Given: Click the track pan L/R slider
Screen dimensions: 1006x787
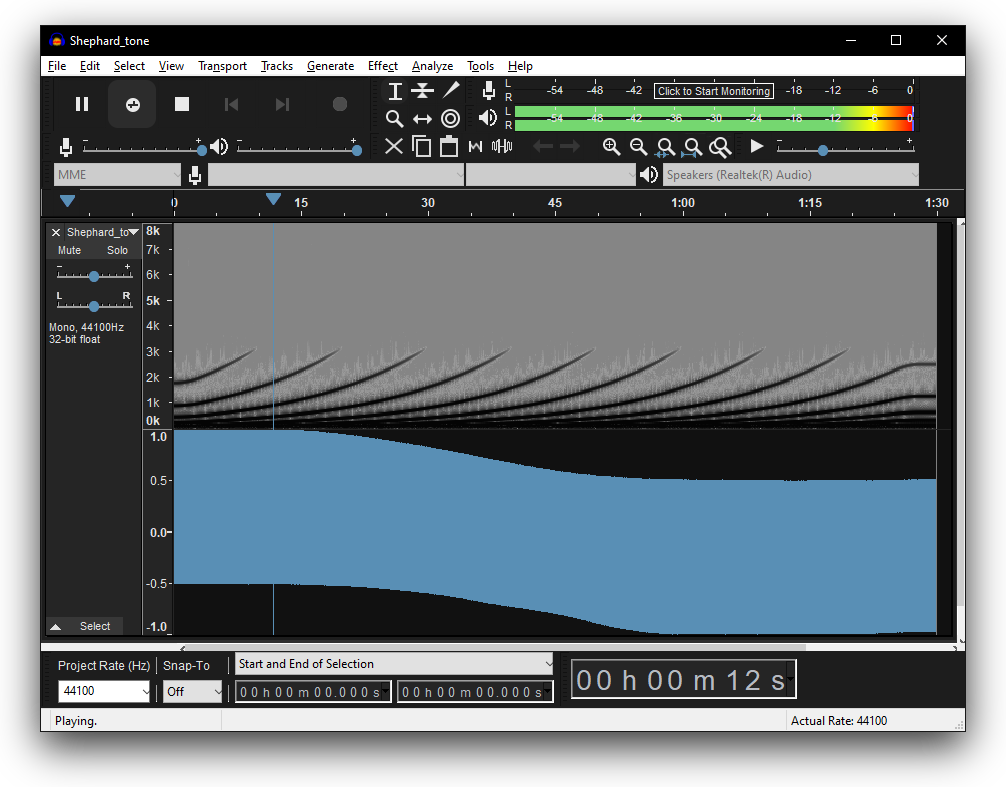Looking at the screenshot, I should (x=94, y=305).
